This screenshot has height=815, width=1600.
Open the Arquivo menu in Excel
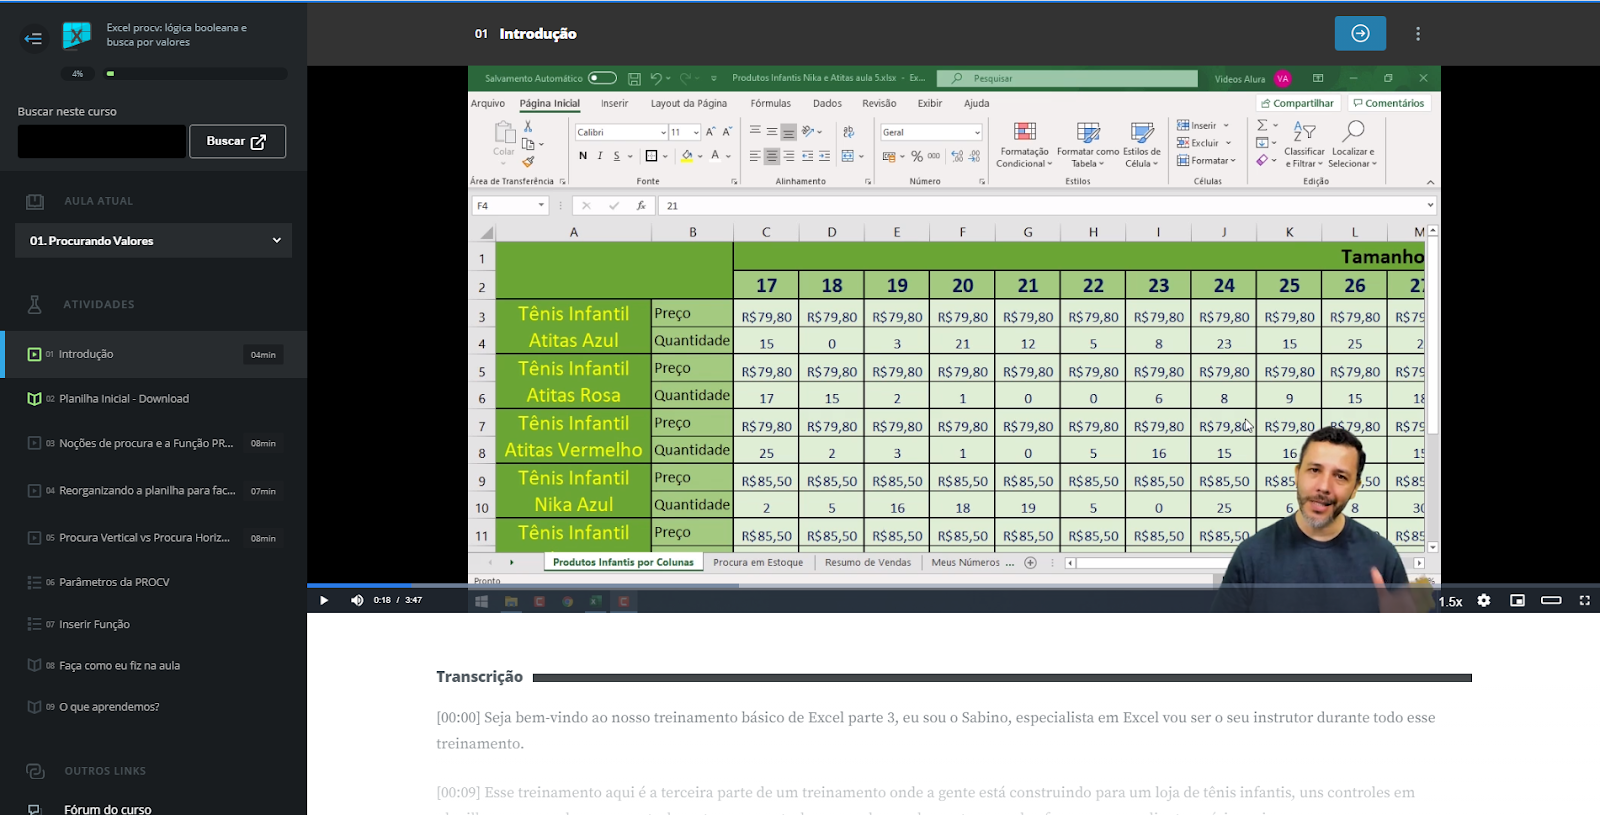488,103
